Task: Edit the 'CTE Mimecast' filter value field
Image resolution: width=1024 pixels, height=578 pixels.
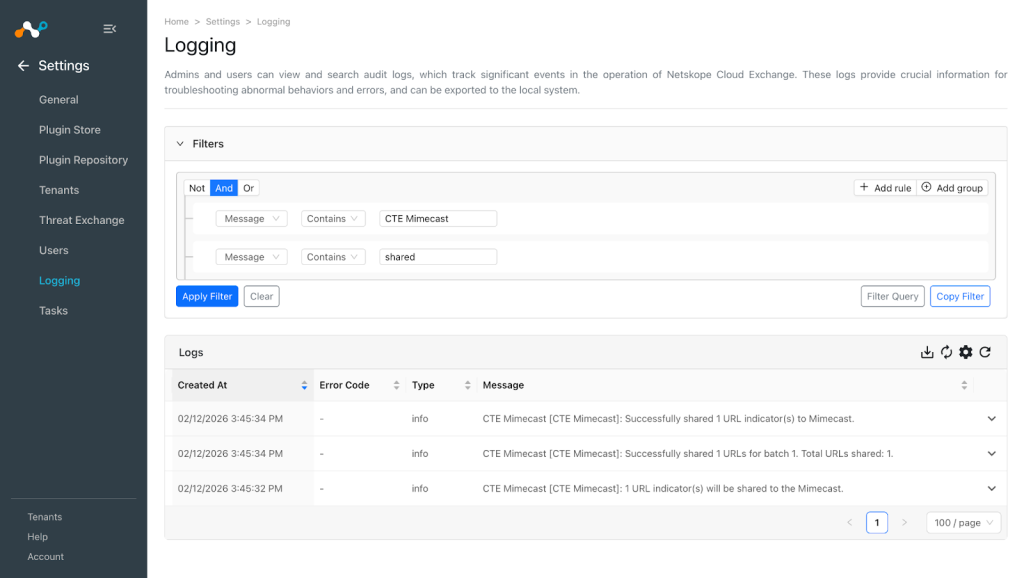Action: [x=438, y=219]
